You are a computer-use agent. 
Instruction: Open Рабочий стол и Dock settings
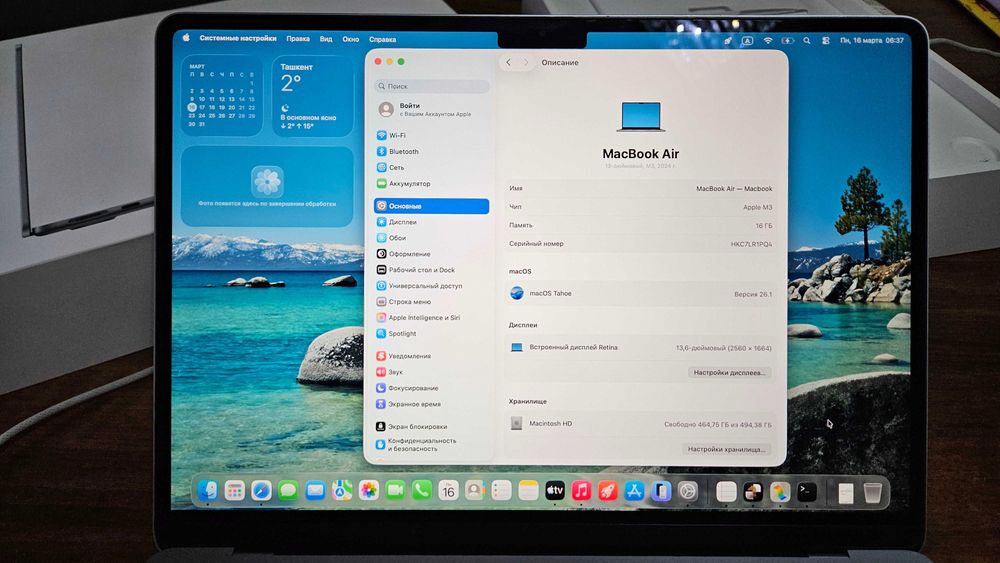[432, 270]
